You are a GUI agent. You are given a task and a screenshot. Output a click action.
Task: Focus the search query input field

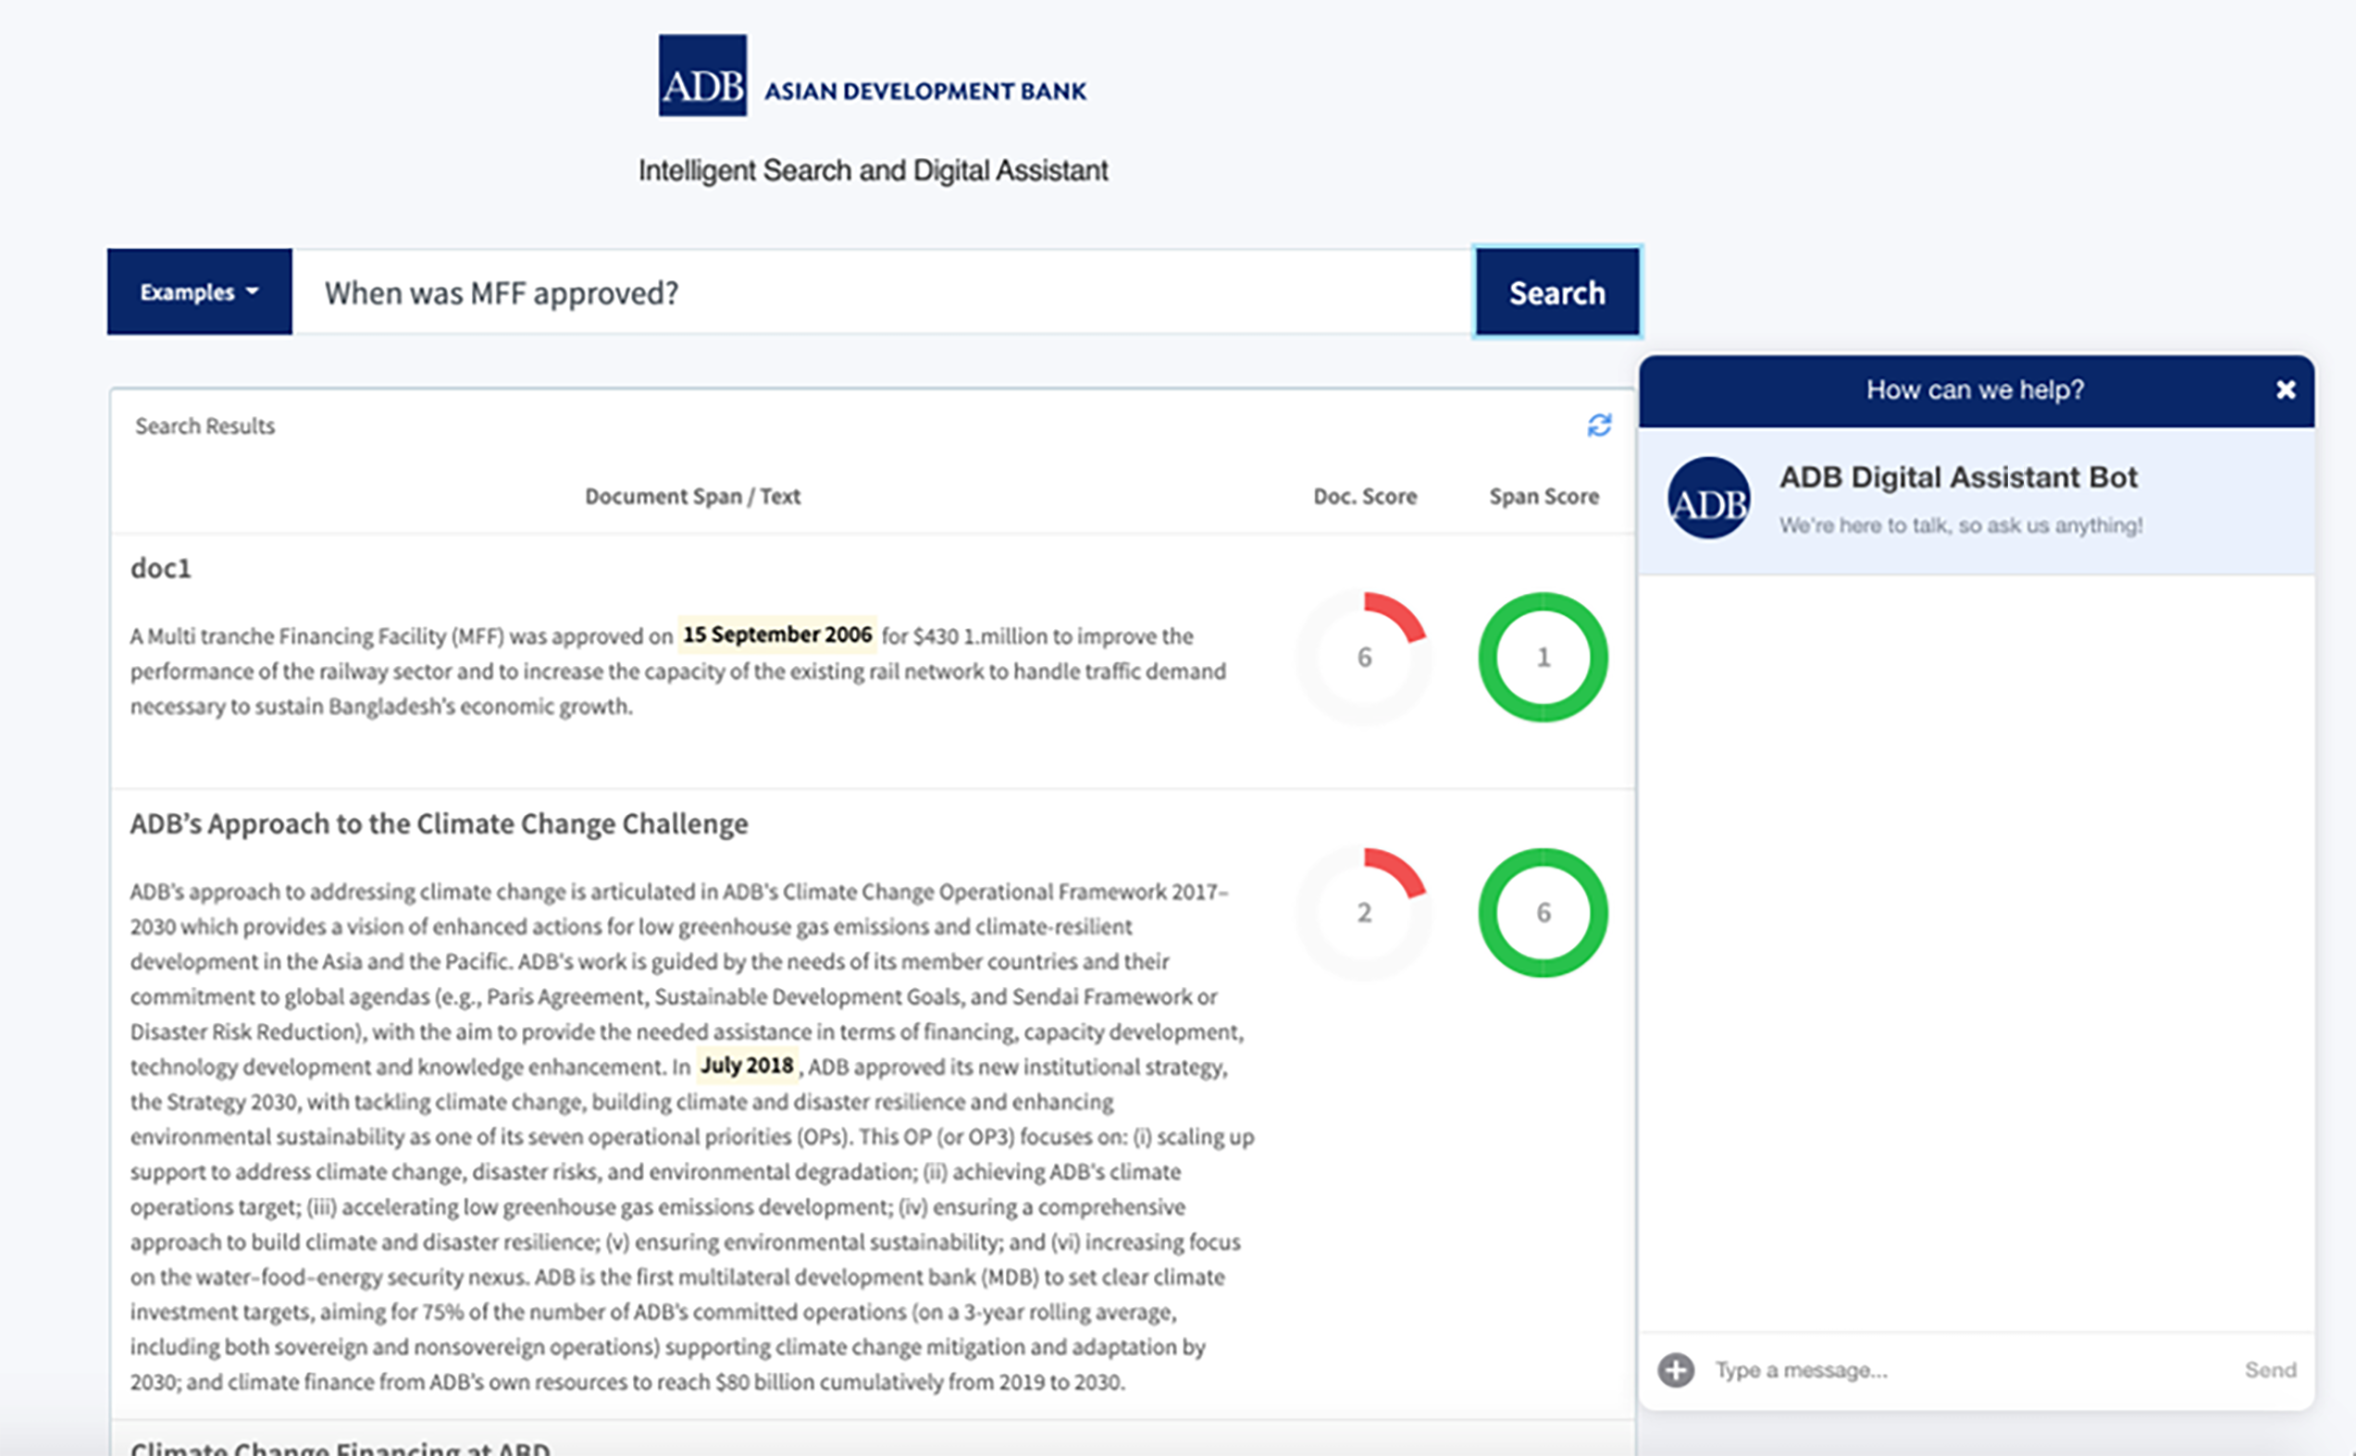(880, 293)
